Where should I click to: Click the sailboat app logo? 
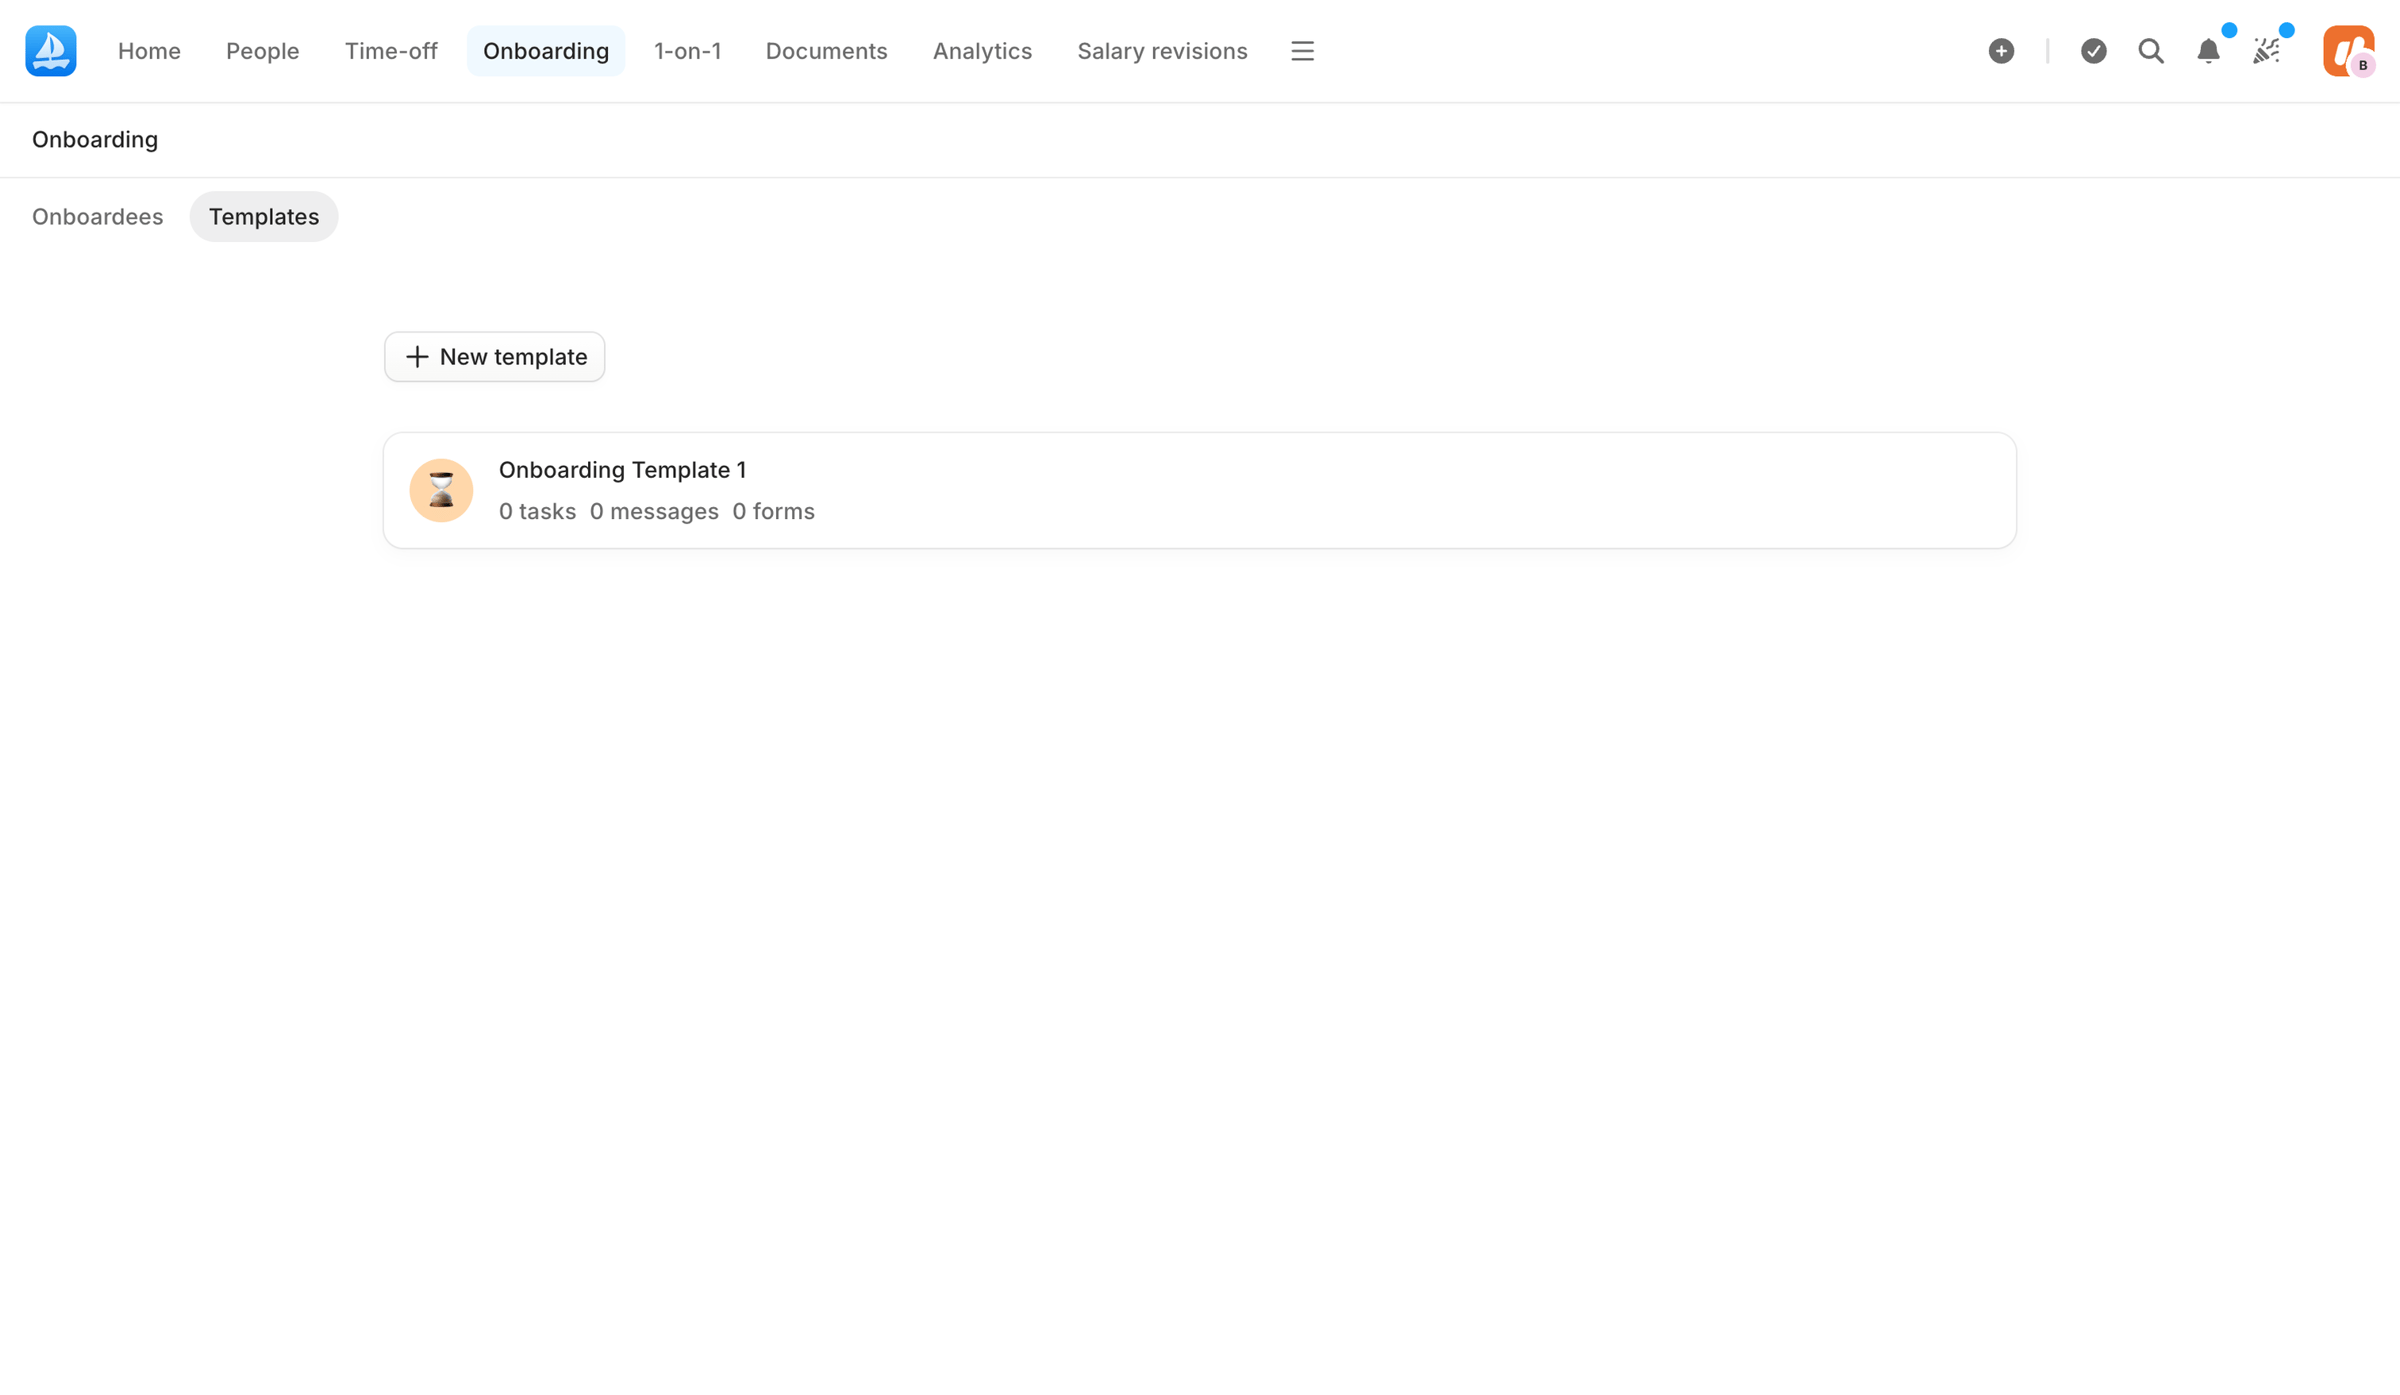[x=51, y=51]
